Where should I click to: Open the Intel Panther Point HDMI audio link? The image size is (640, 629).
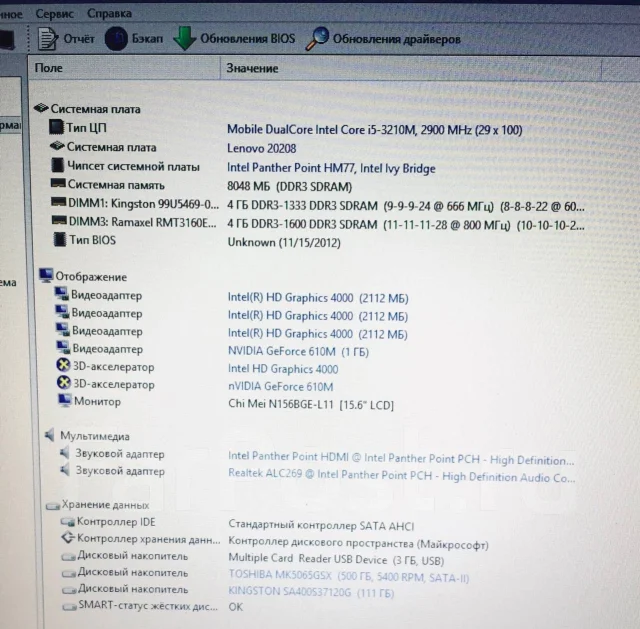pos(401,458)
